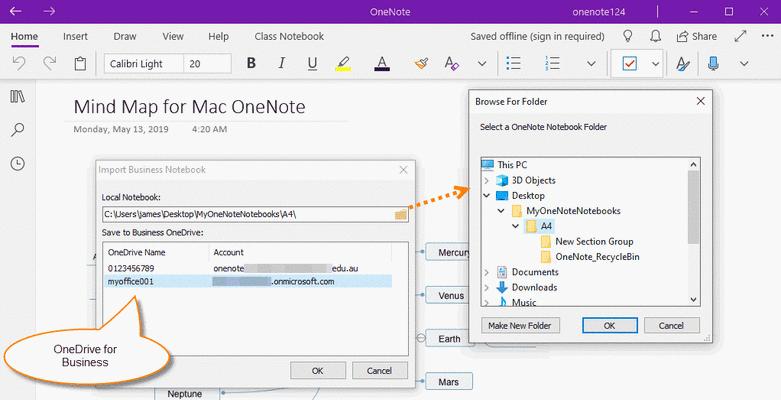The width and height of the screenshot is (781, 400).
Task: Select the OneNote_RecycleBin folder
Action: pyautogui.click(x=597, y=257)
